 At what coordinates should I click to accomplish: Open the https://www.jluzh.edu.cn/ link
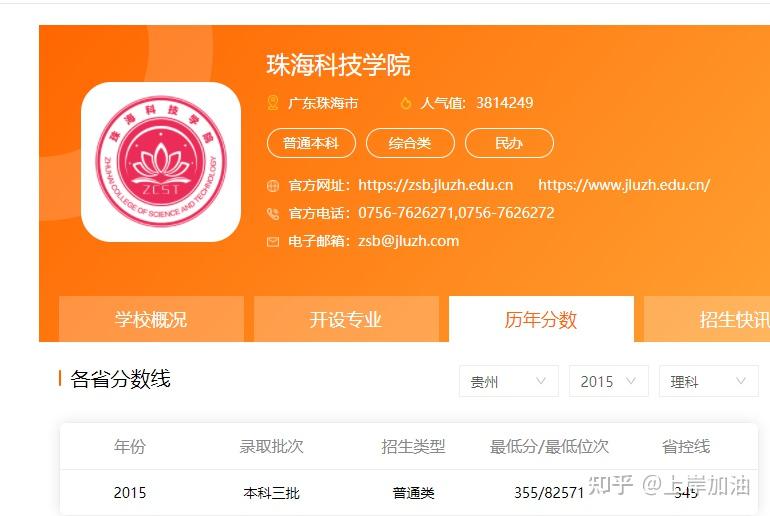[624, 185]
